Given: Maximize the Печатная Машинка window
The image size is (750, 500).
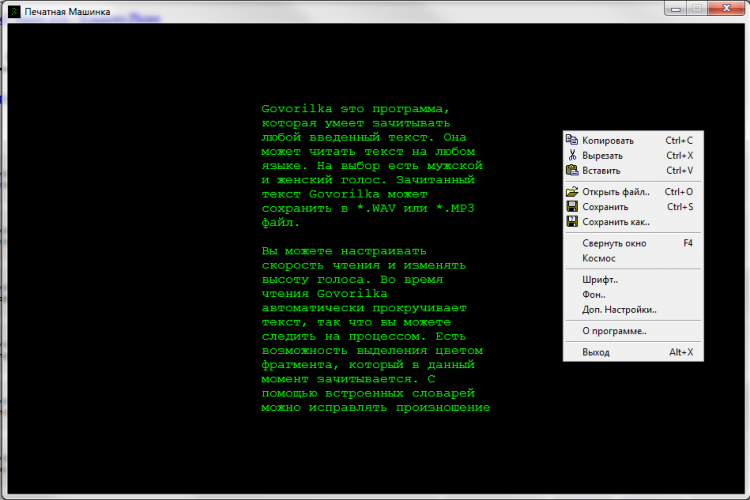Looking at the screenshot, I should point(696,8).
